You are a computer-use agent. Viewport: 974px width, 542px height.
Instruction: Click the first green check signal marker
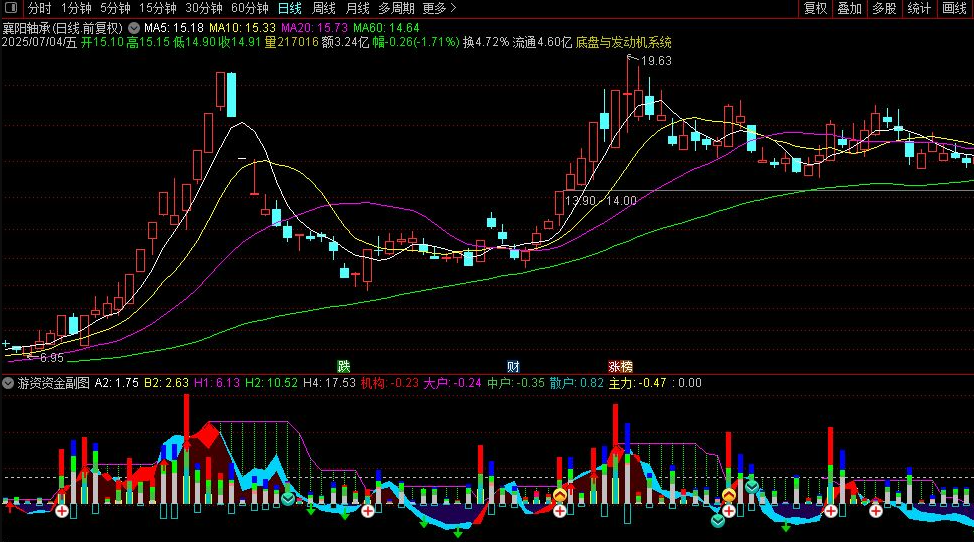pos(288,499)
